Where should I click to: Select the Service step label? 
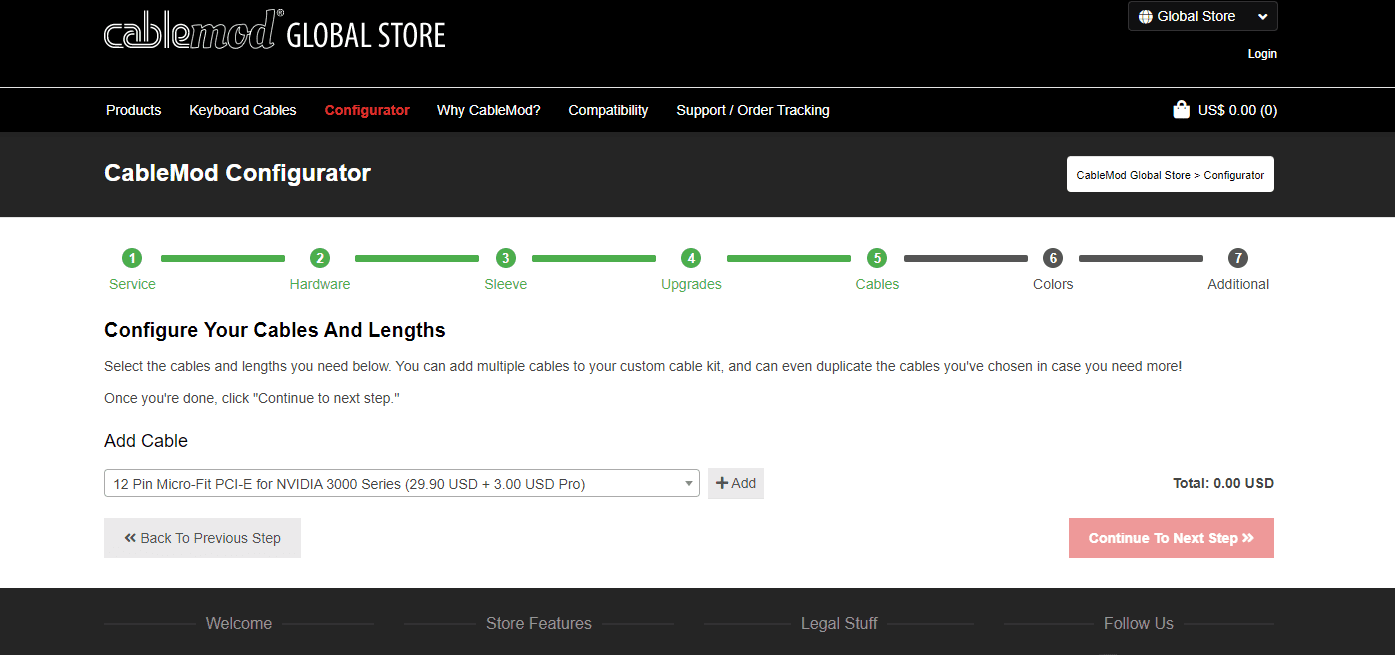coord(132,284)
